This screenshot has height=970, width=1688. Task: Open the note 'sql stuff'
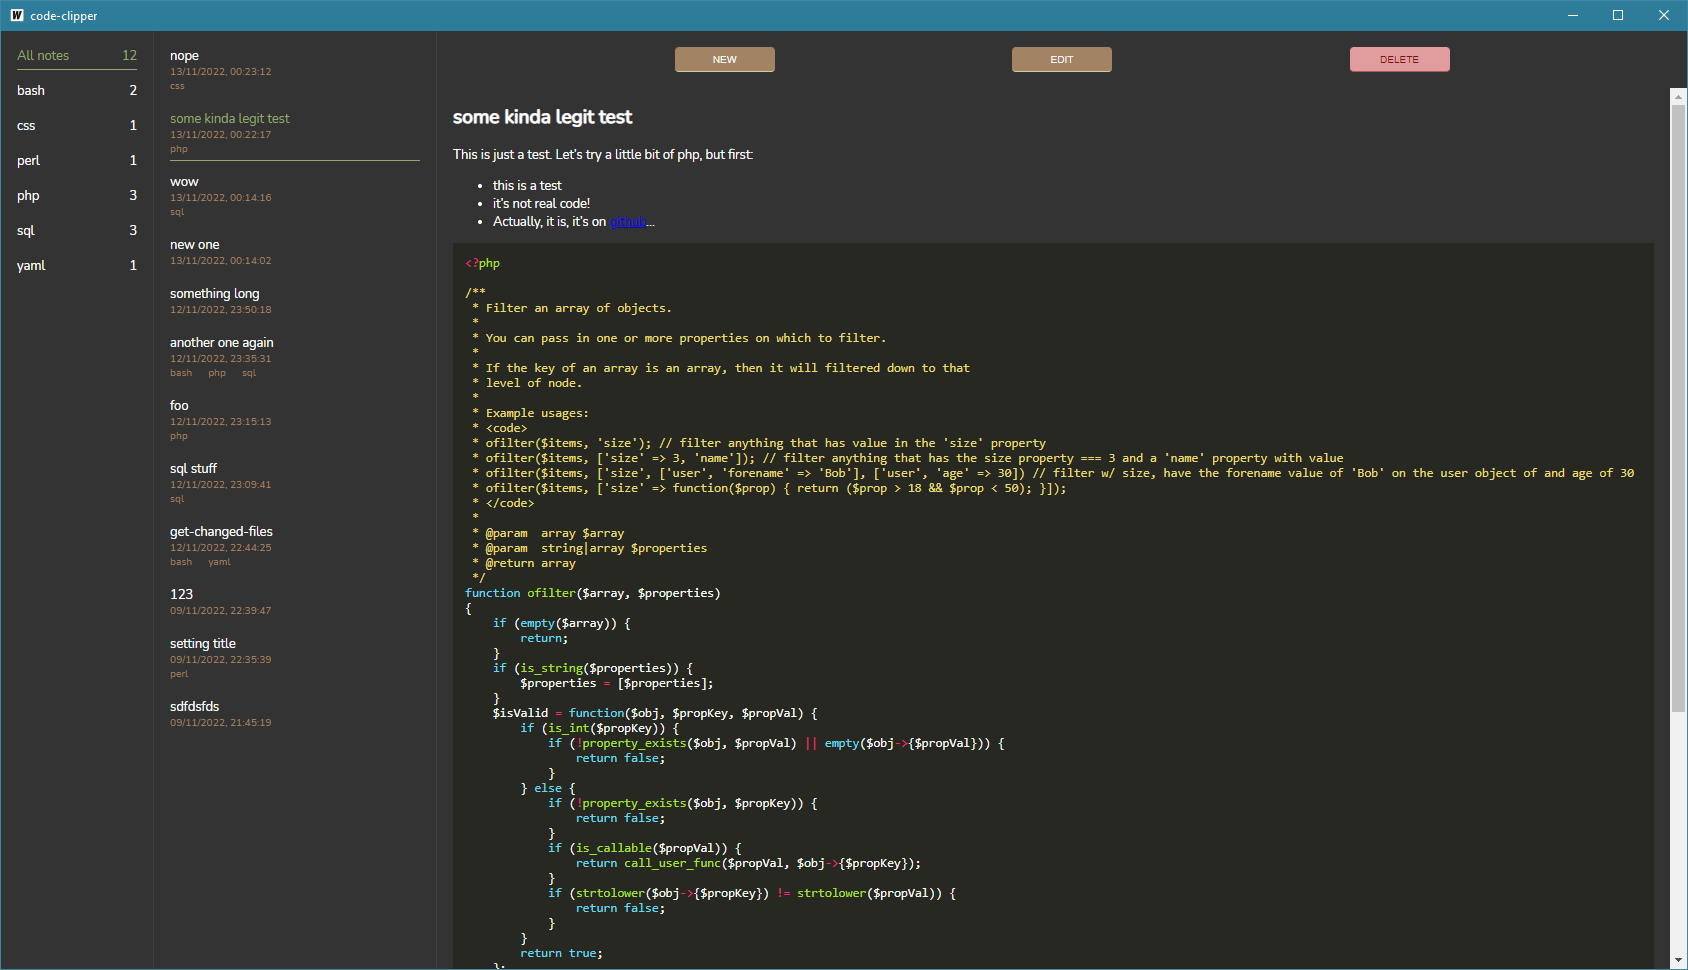tap(193, 468)
